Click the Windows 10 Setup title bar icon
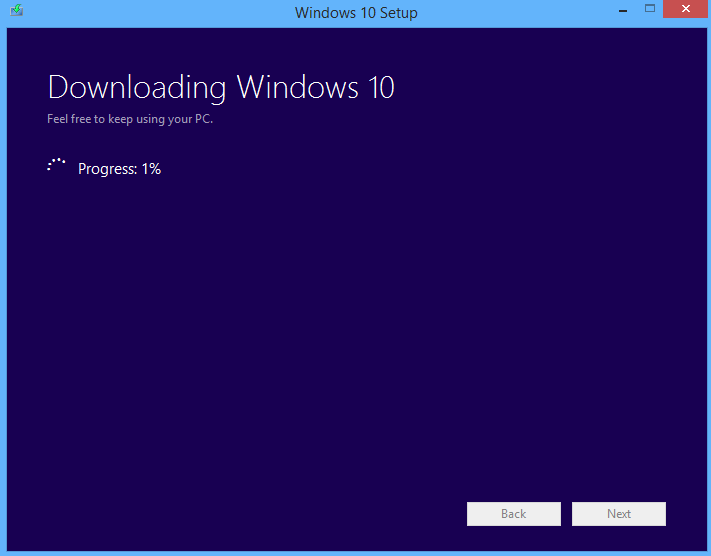Image resolution: width=711 pixels, height=556 pixels. point(16,10)
